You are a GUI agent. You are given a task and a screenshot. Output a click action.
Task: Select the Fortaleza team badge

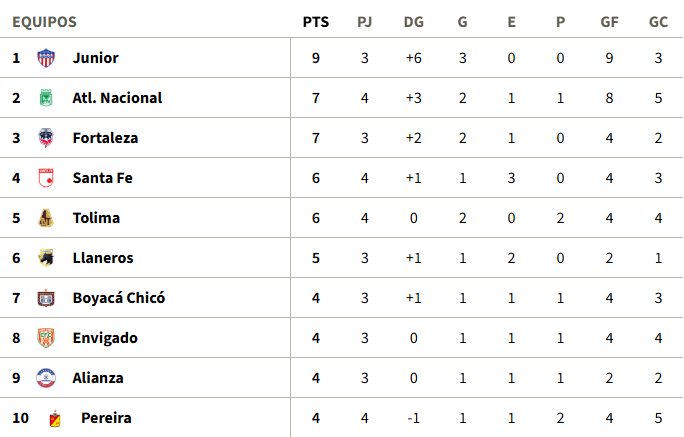(x=46, y=138)
